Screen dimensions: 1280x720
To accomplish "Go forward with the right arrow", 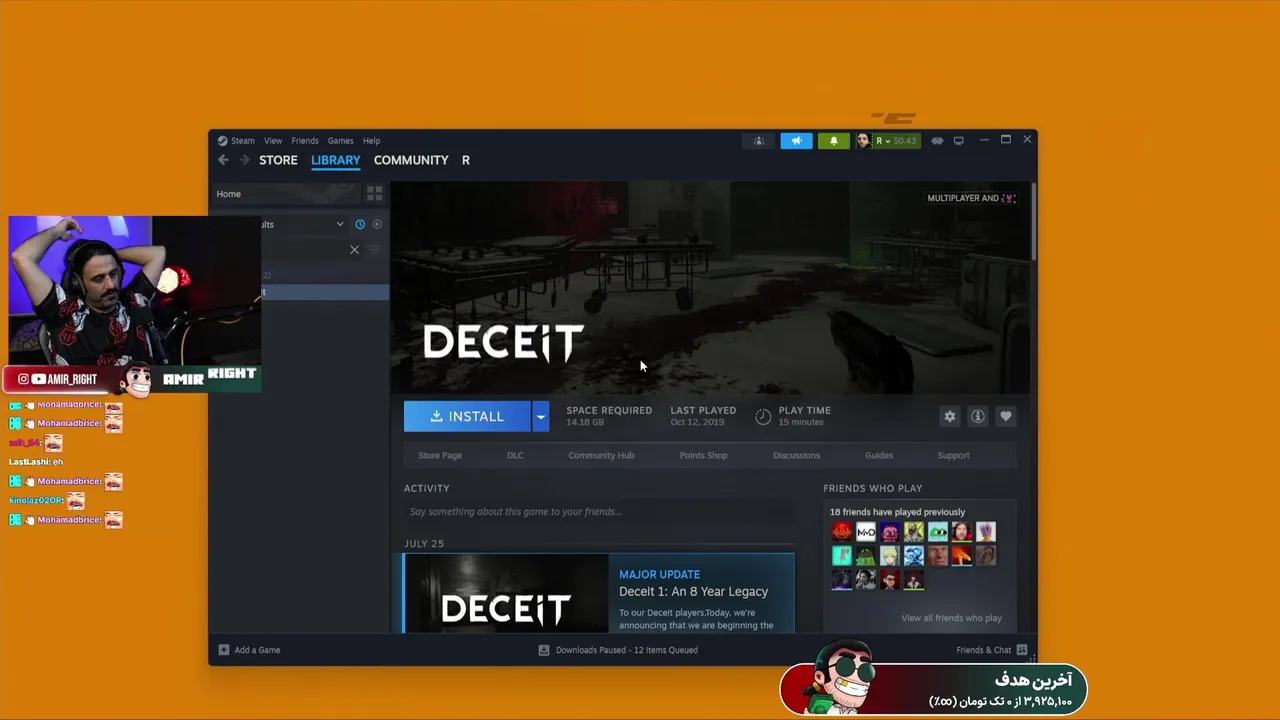I will click(x=244, y=160).
